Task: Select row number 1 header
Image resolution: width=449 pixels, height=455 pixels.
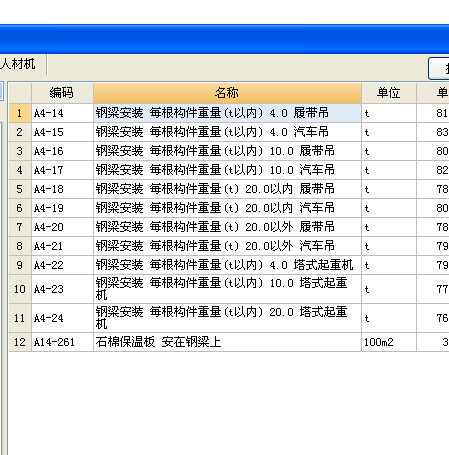Action: click(20, 113)
